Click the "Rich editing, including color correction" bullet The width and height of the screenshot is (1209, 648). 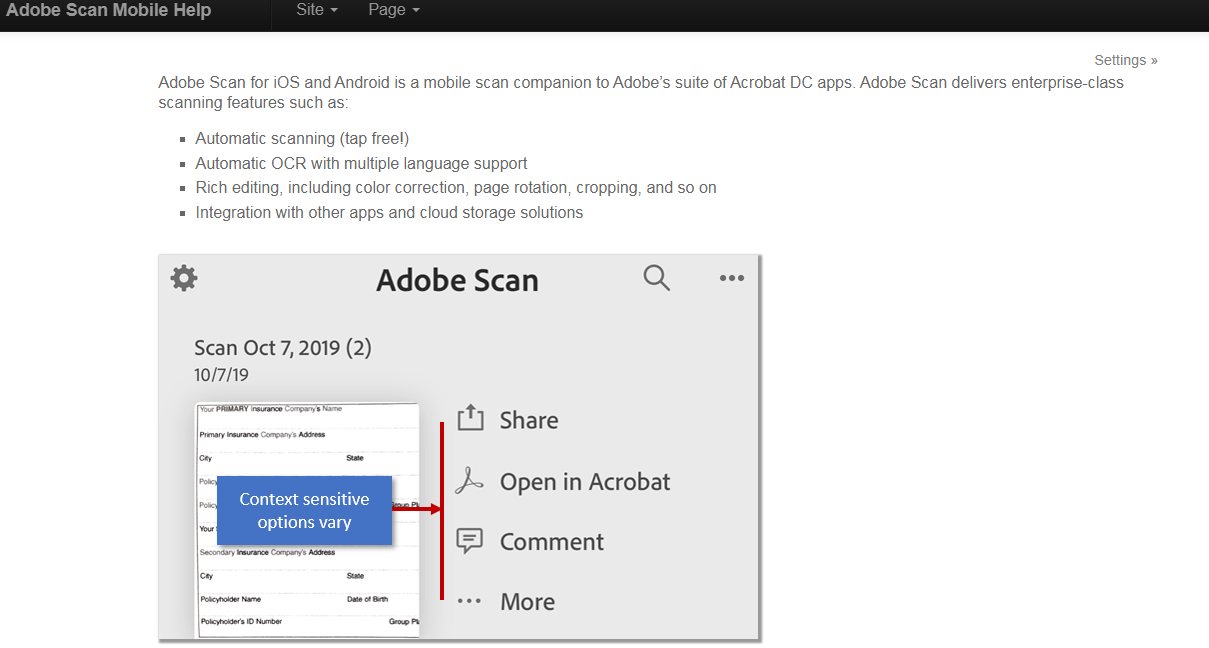click(456, 187)
